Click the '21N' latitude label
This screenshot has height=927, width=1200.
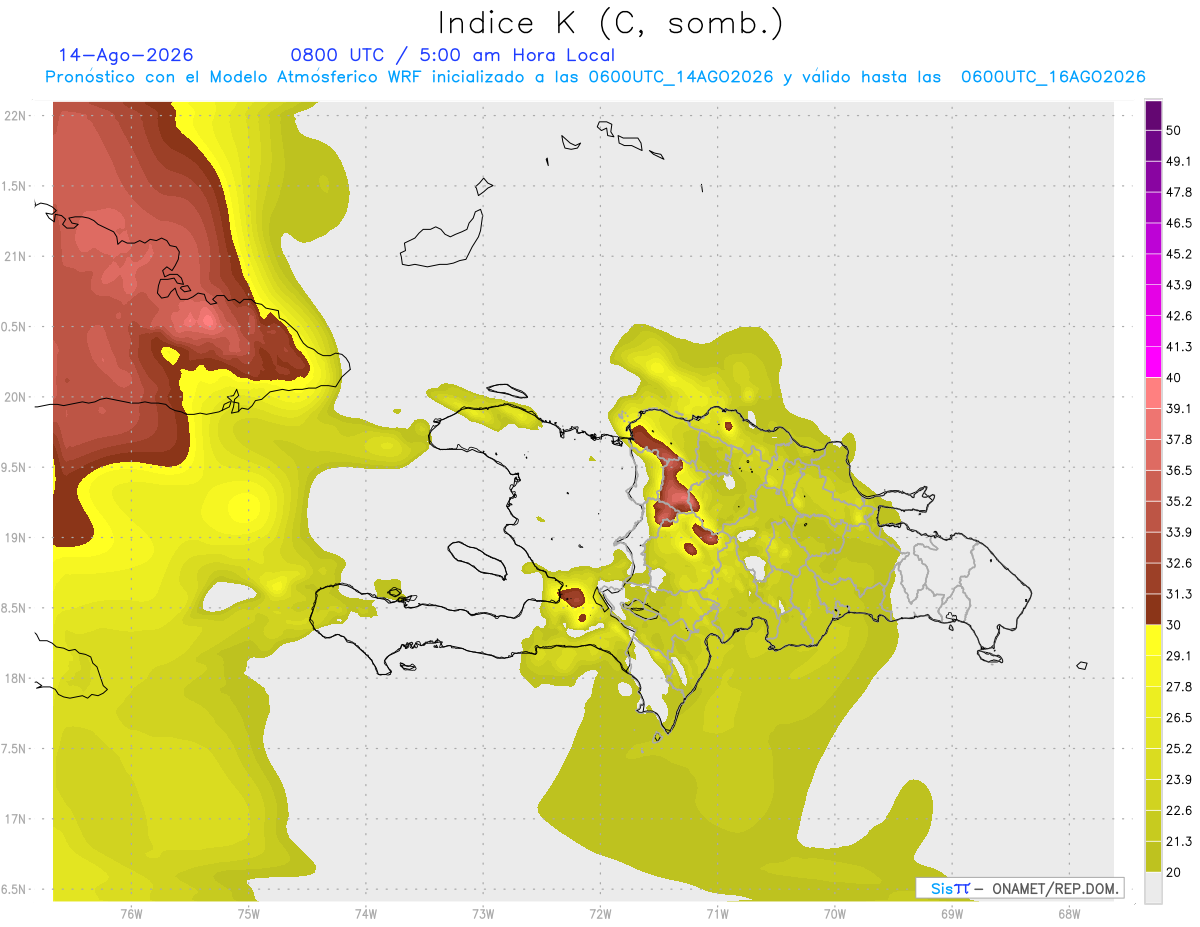click(17, 256)
